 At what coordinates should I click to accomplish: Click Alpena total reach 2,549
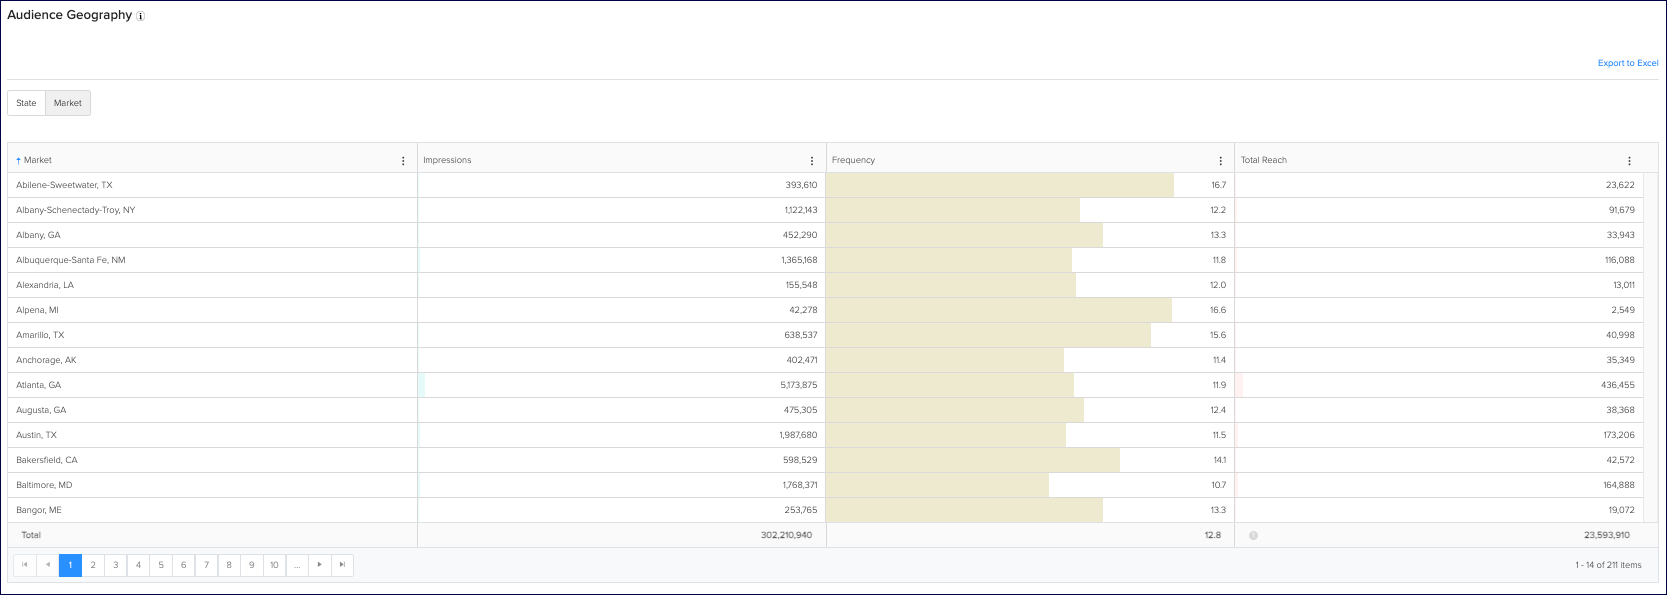1623,310
